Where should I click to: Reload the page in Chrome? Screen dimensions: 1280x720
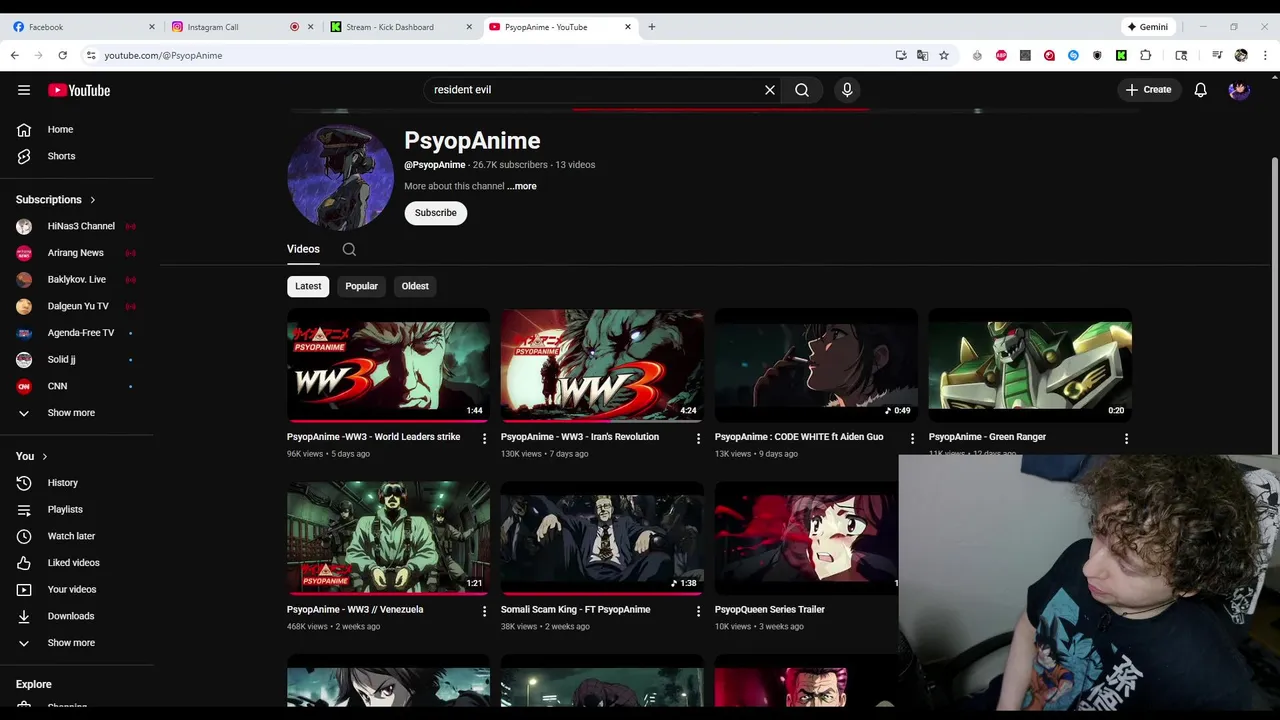(62, 55)
